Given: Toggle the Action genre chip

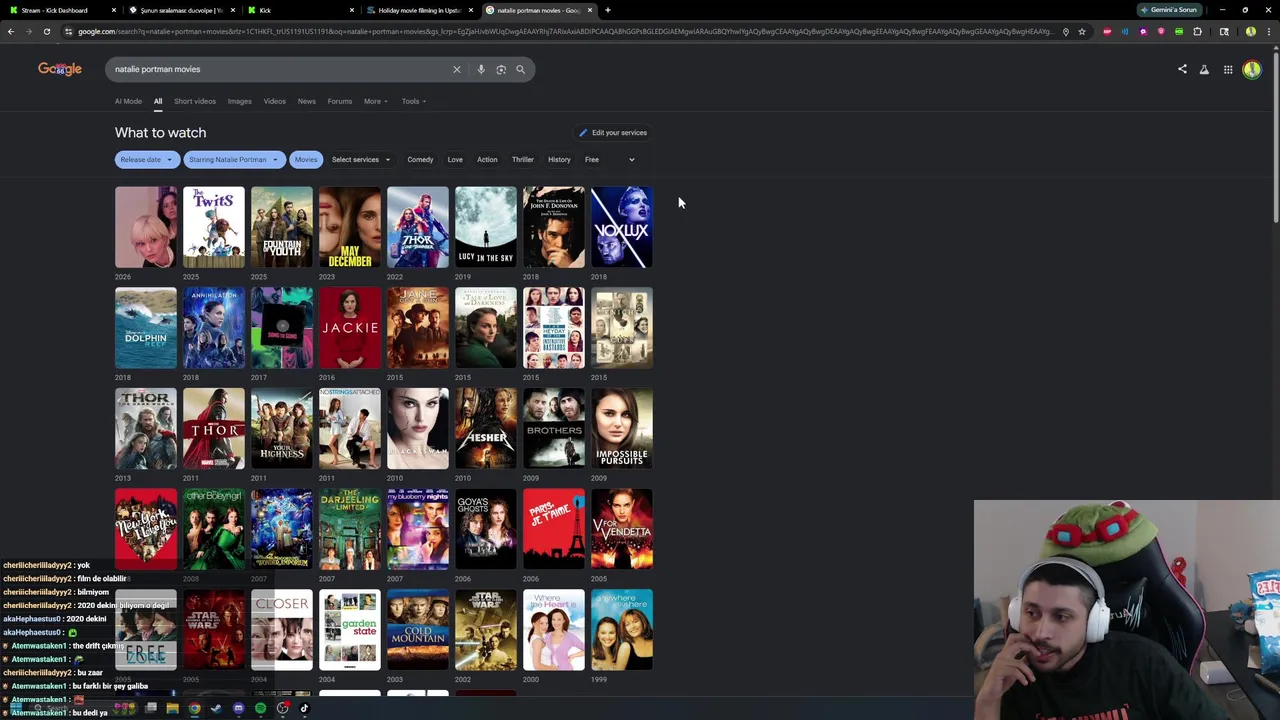Looking at the screenshot, I should coord(487,159).
